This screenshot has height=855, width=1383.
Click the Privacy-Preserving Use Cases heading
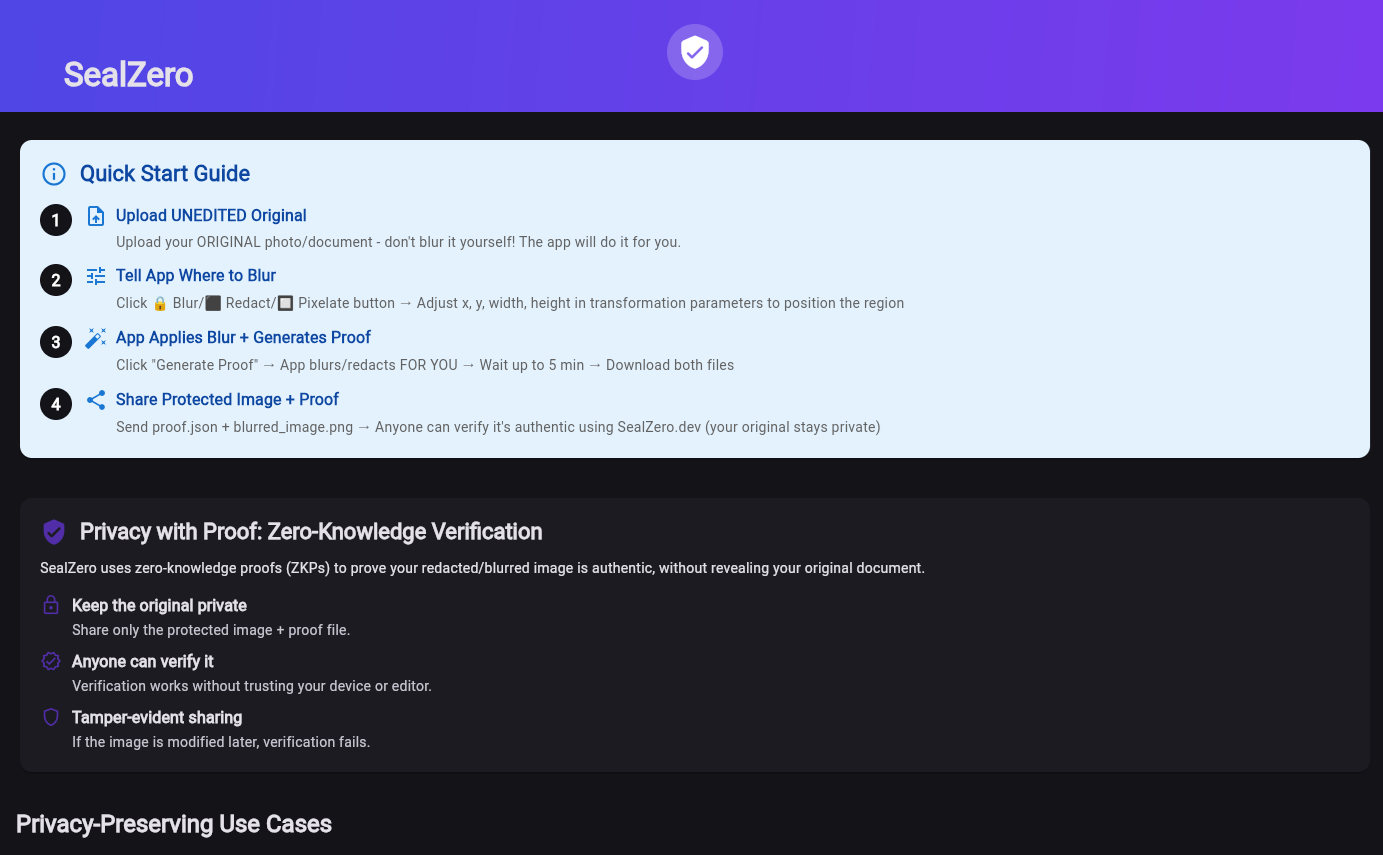173,824
